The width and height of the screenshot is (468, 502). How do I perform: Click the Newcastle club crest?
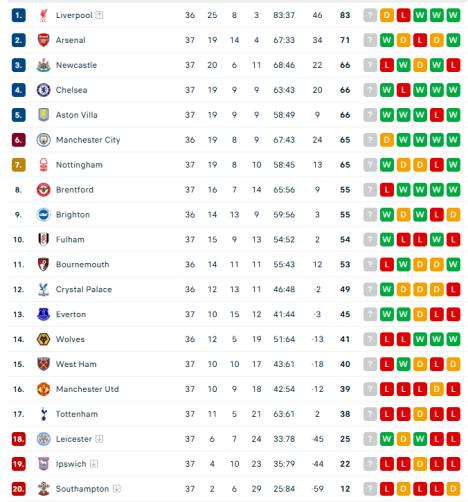coord(43,65)
